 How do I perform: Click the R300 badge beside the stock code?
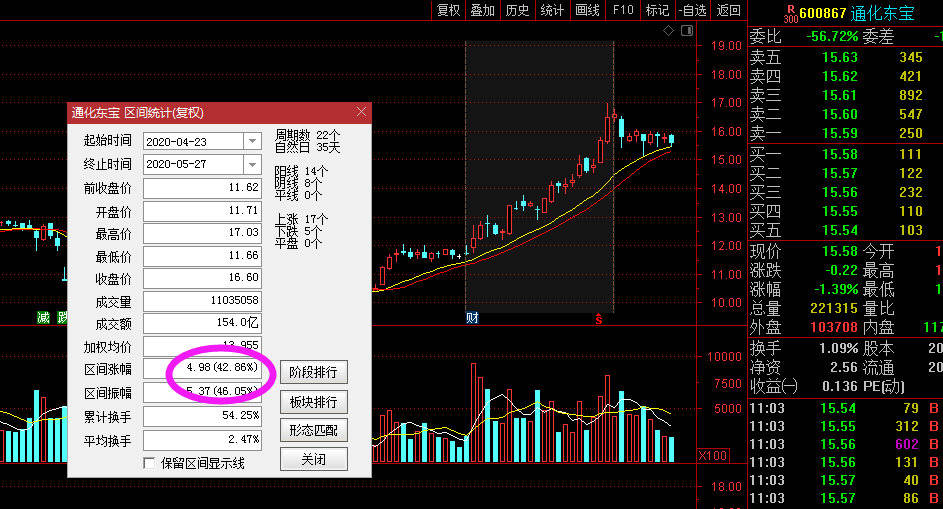[791, 13]
